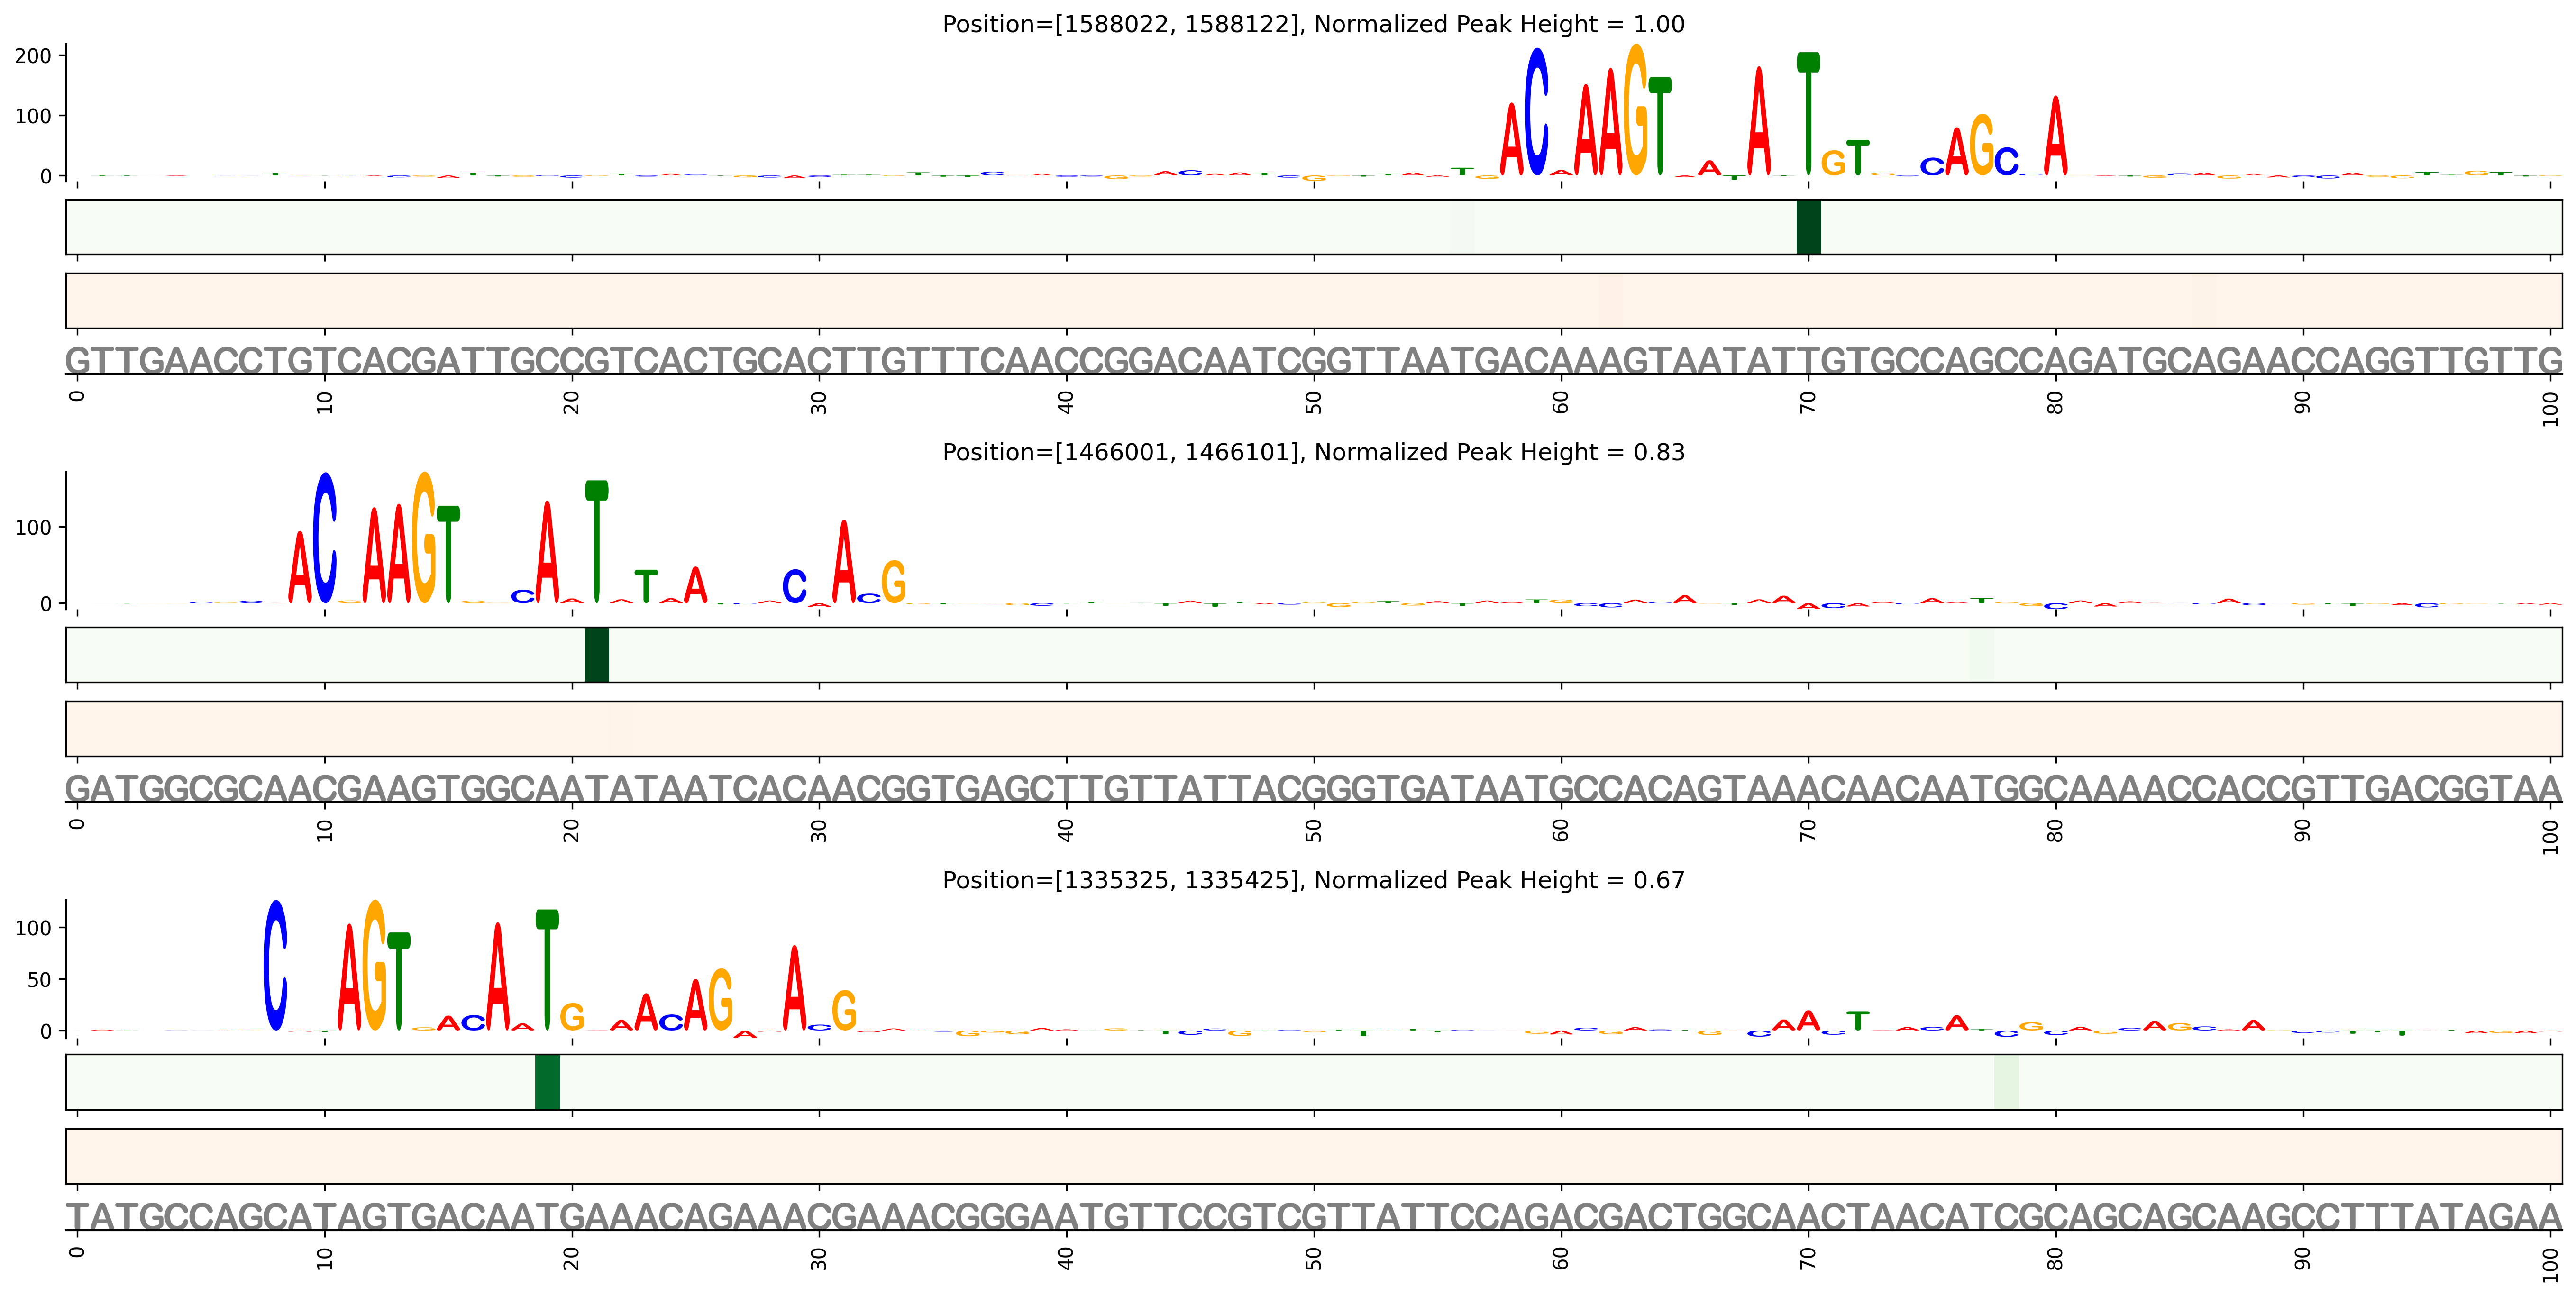2576x1296 pixels.
Task: Click x-axis tick label 20 under the middle sequence
Action: pyautogui.click(x=571, y=831)
